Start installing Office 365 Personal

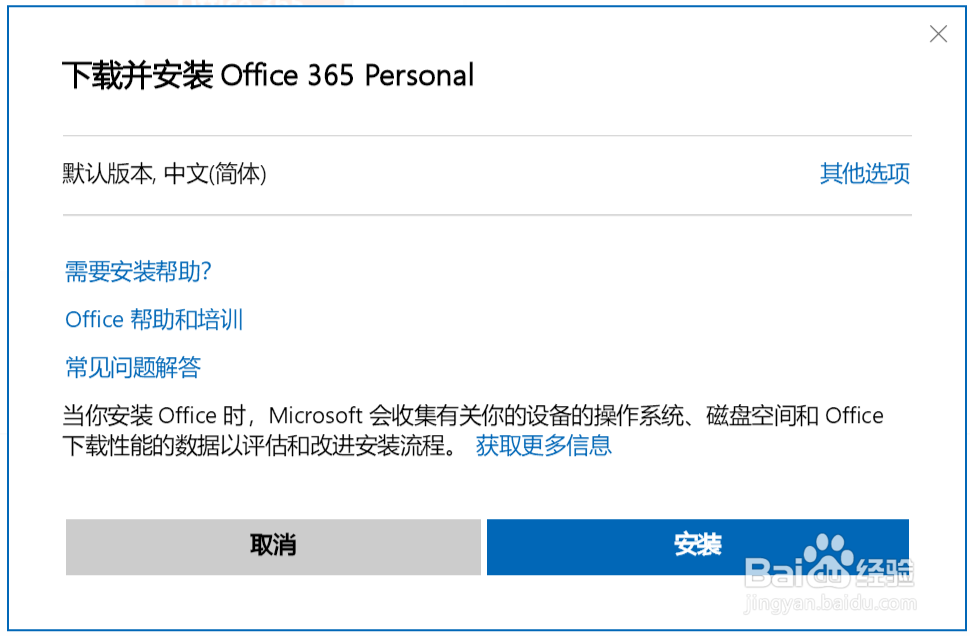pyautogui.click(x=697, y=547)
